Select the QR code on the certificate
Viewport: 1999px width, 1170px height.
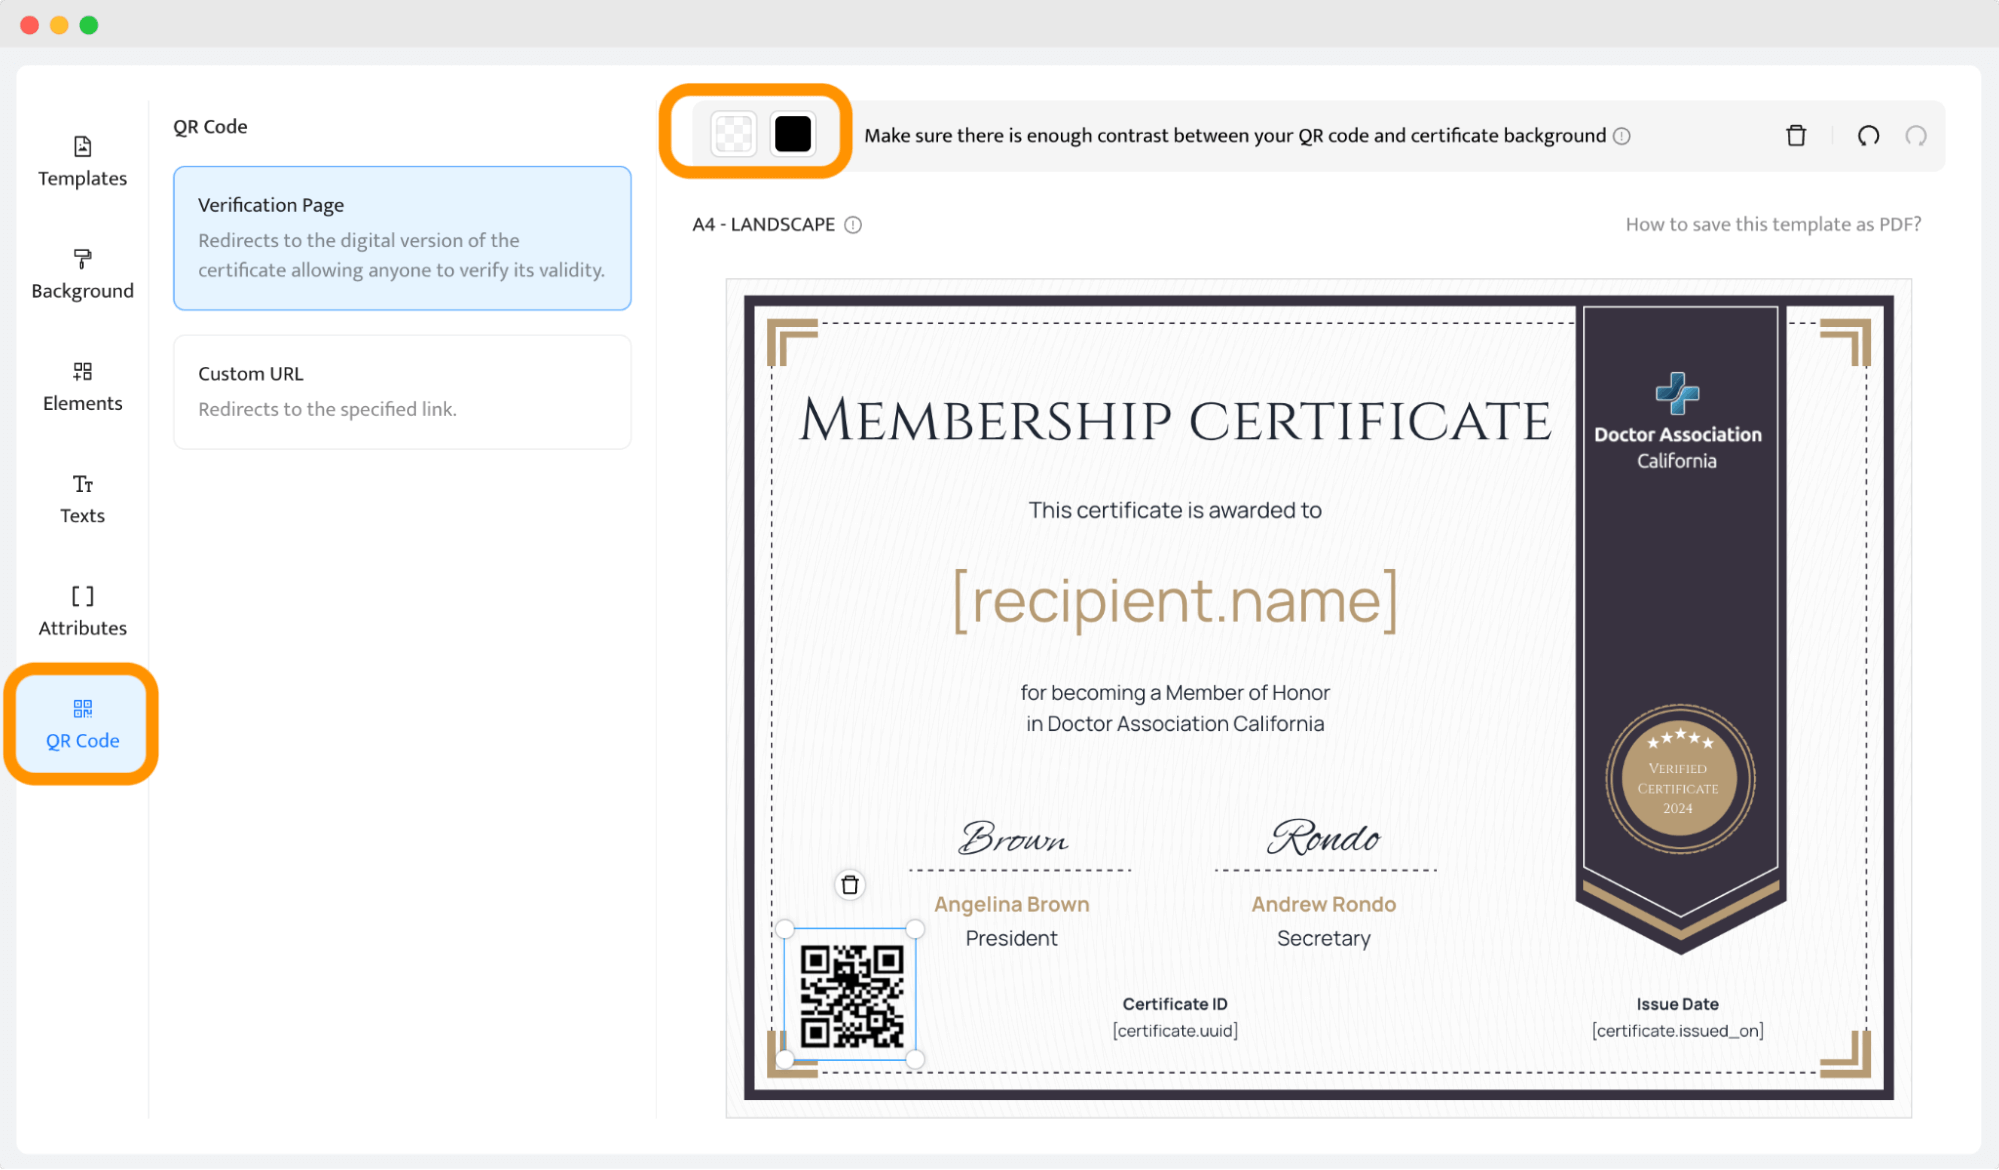click(x=851, y=995)
